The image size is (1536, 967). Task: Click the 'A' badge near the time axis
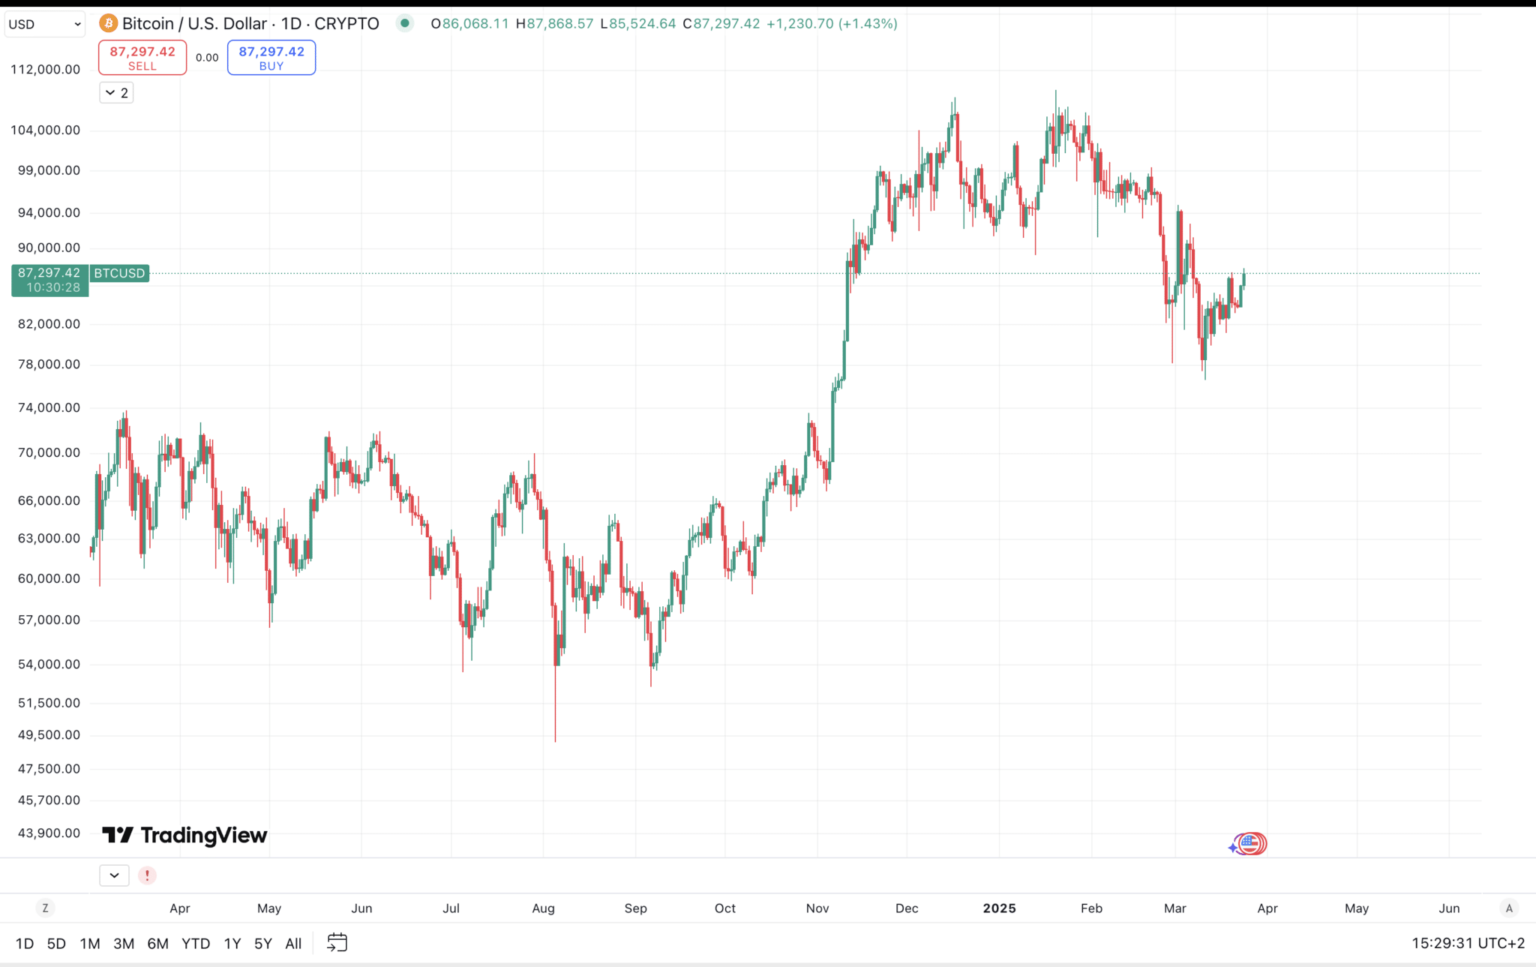pyautogui.click(x=1509, y=907)
